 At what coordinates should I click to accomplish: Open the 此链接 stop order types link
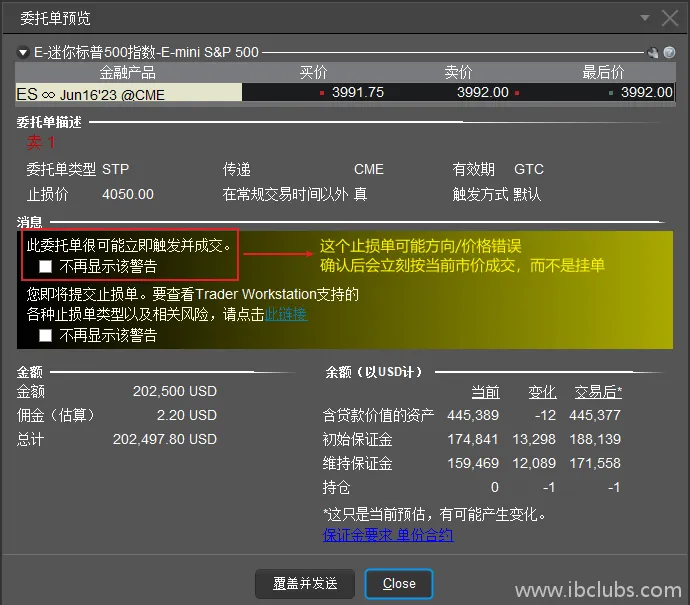click(x=286, y=314)
